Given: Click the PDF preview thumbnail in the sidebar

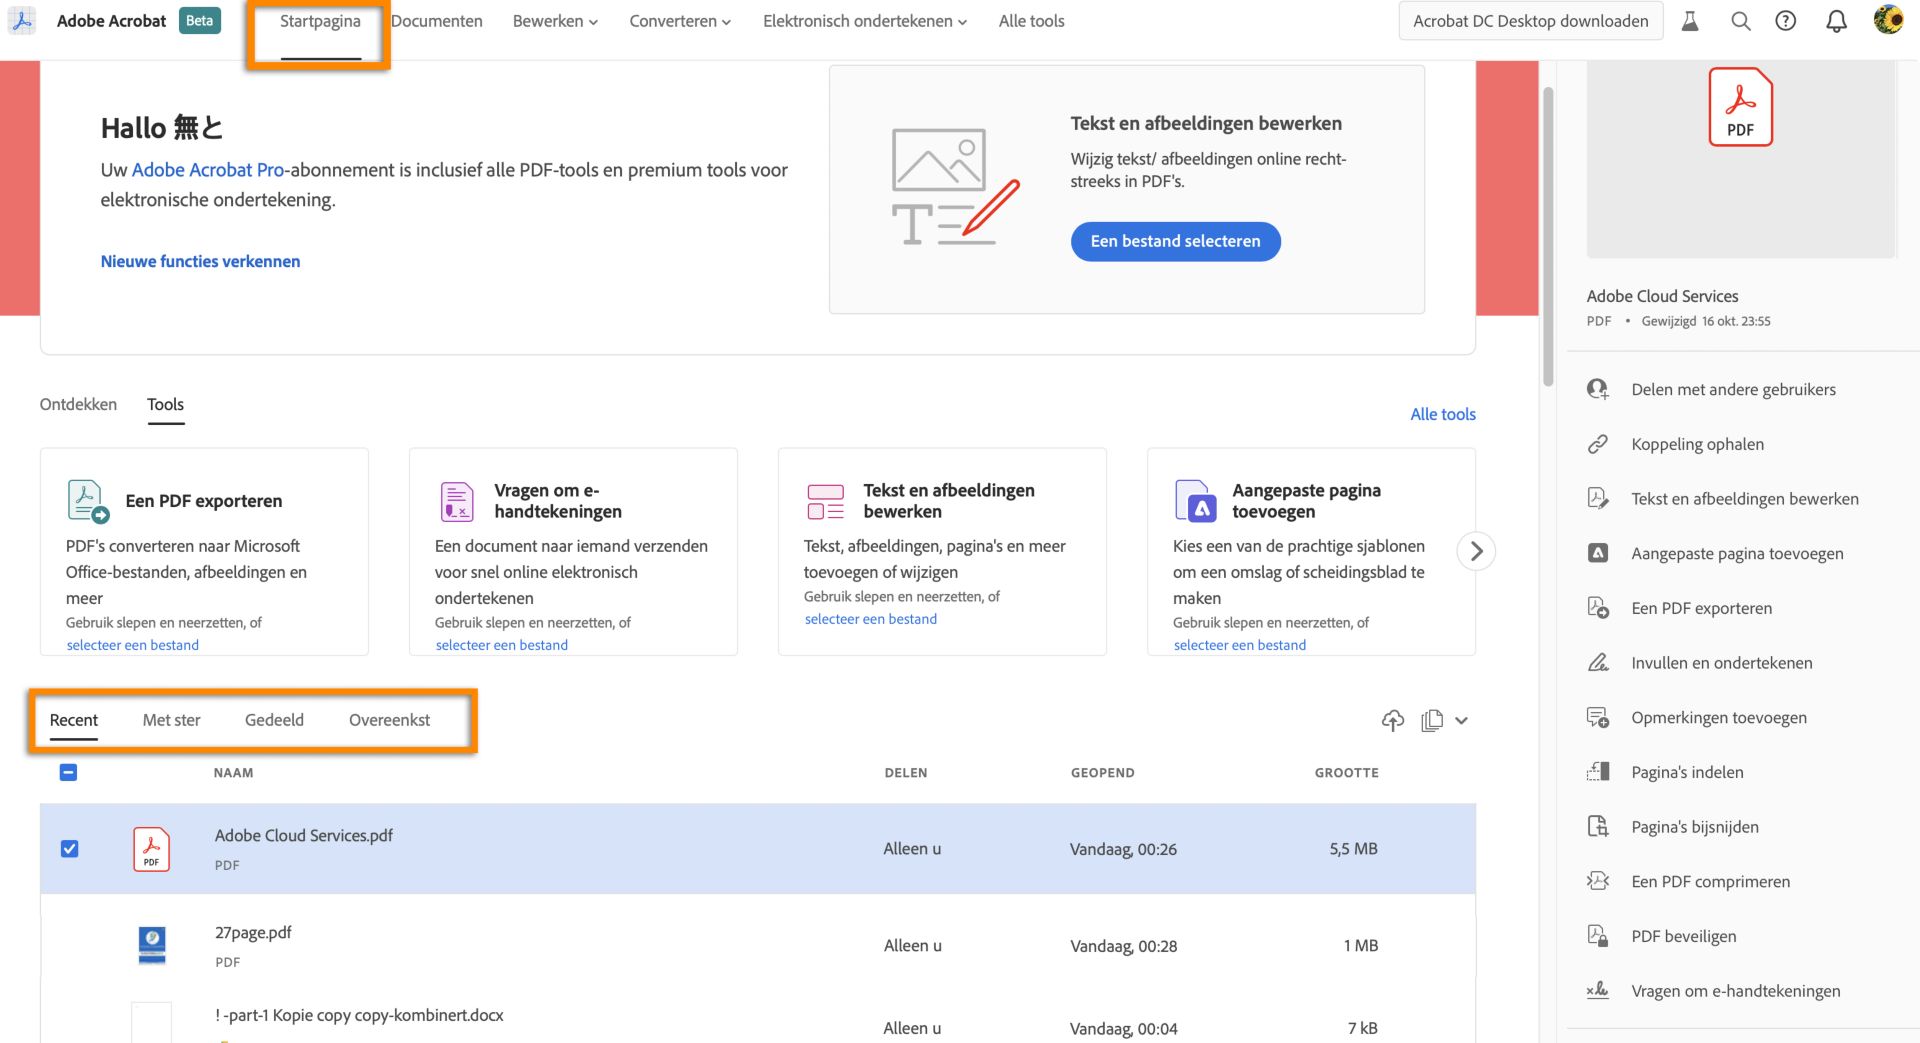Looking at the screenshot, I should tap(1741, 158).
